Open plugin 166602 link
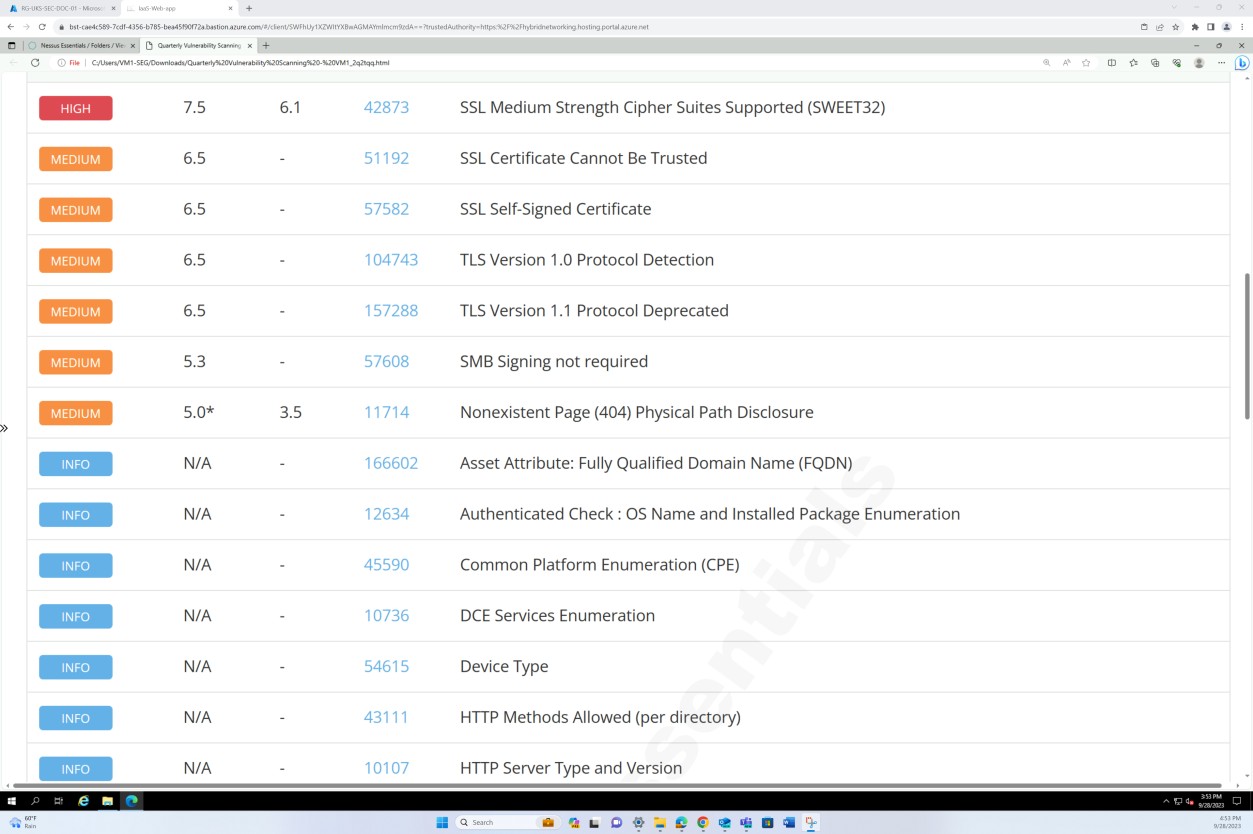The width and height of the screenshot is (1253, 834). [391, 463]
